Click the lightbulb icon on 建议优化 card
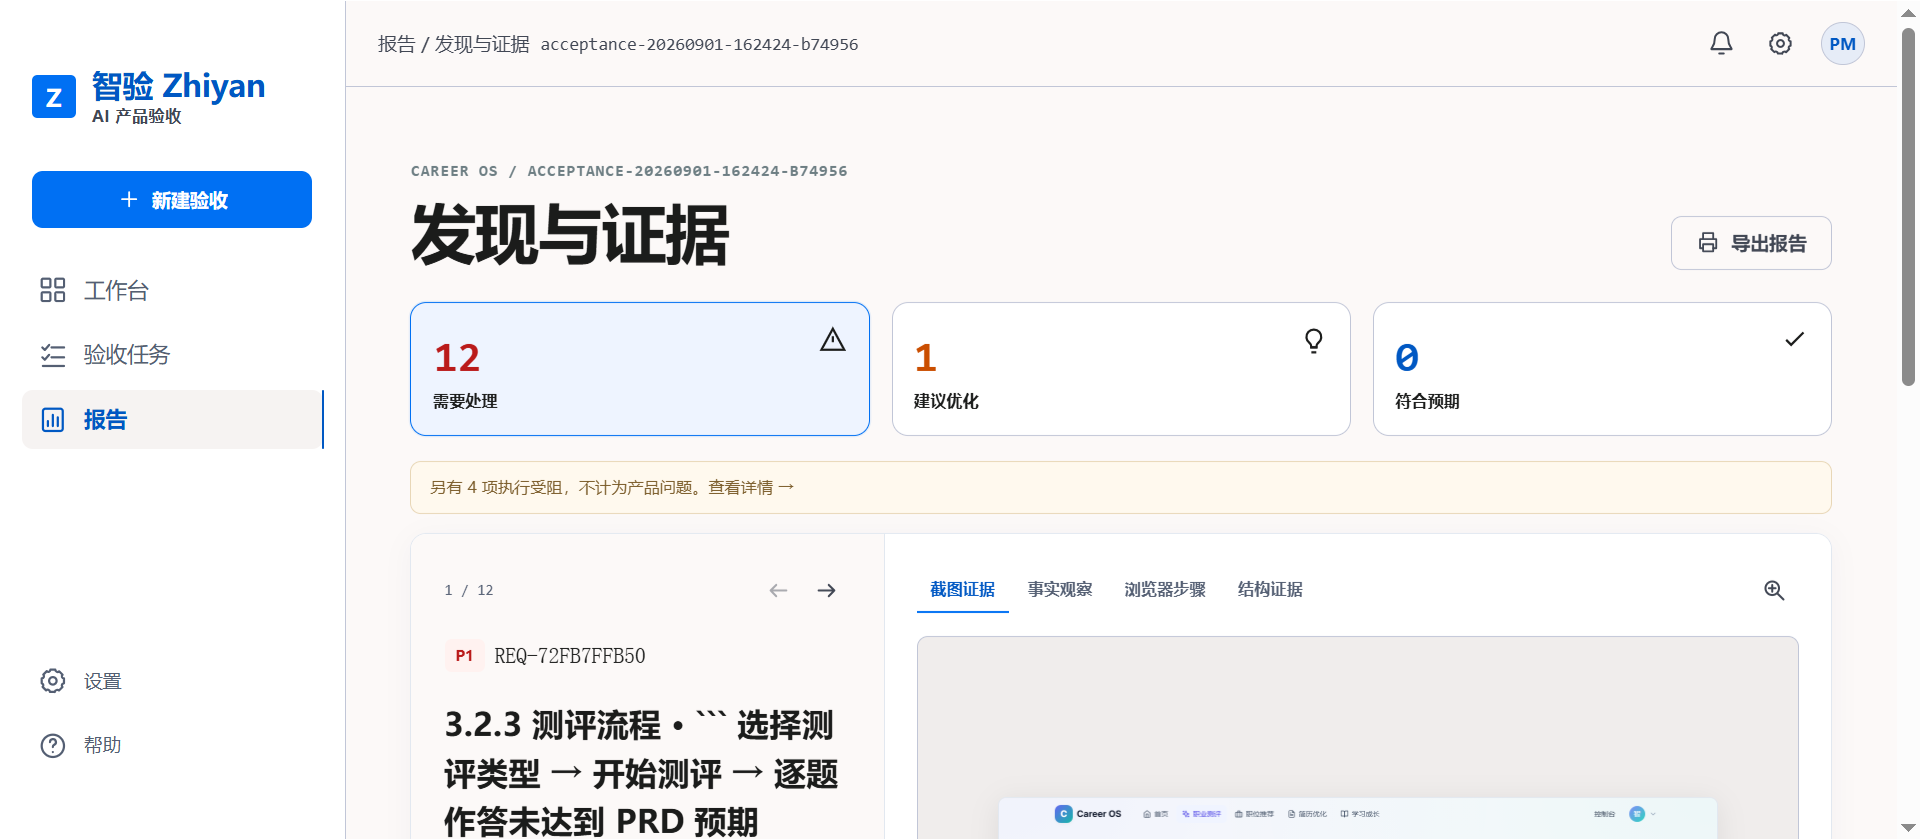 click(1314, 340)
